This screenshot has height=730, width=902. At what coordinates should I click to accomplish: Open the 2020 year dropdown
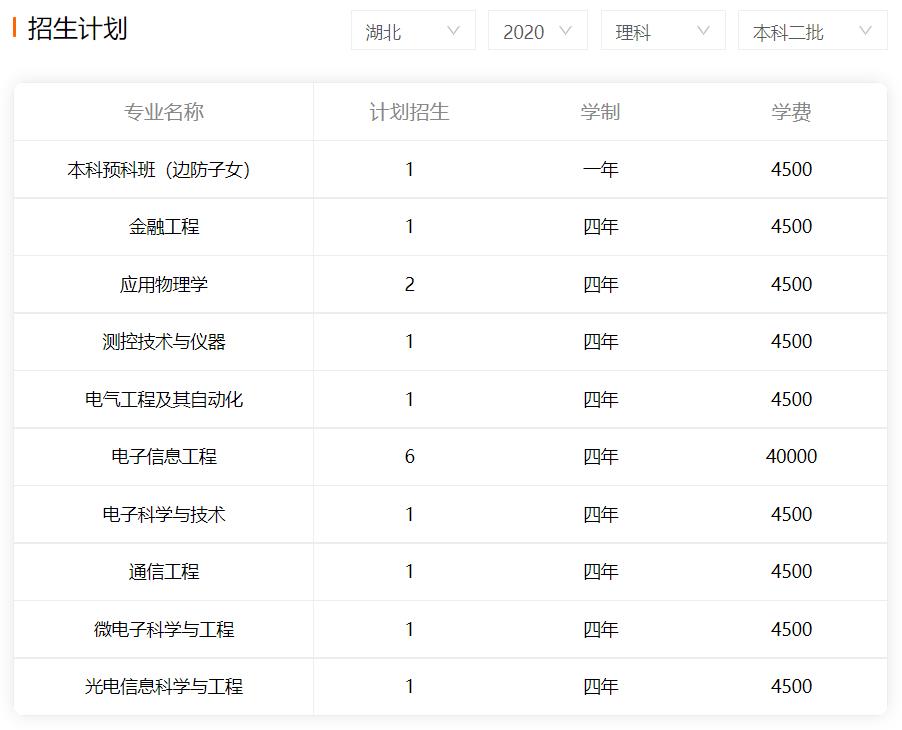pos(537,31)
